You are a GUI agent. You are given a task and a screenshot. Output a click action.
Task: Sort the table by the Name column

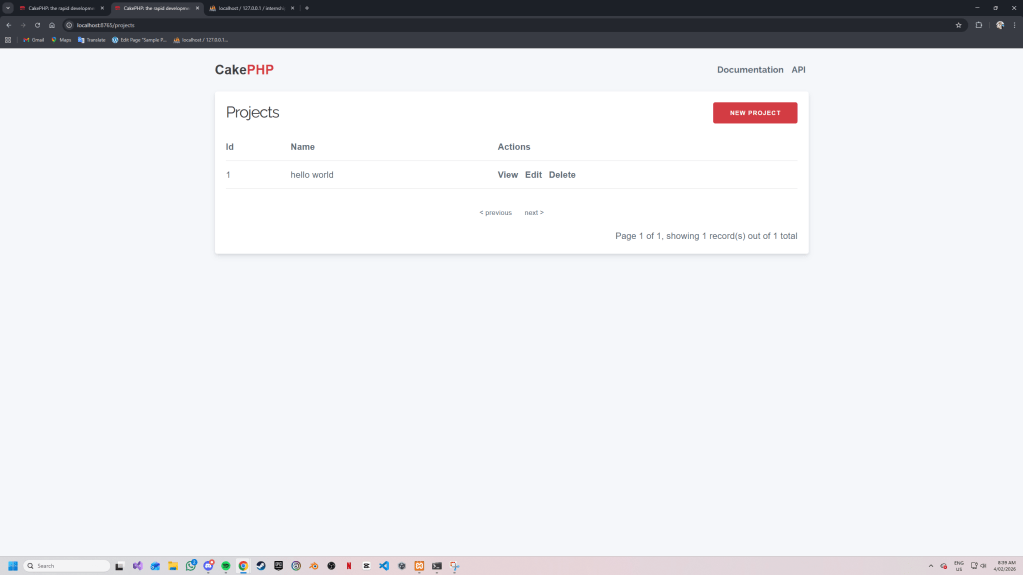(302, 147)
